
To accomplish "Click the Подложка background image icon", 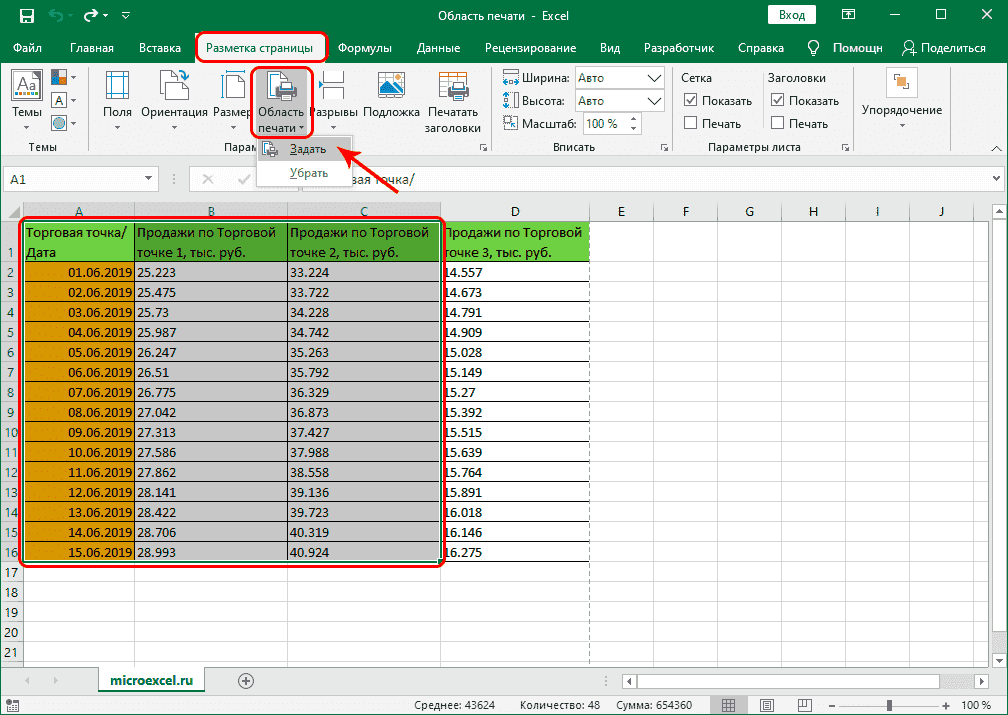I will pos(391,100).
